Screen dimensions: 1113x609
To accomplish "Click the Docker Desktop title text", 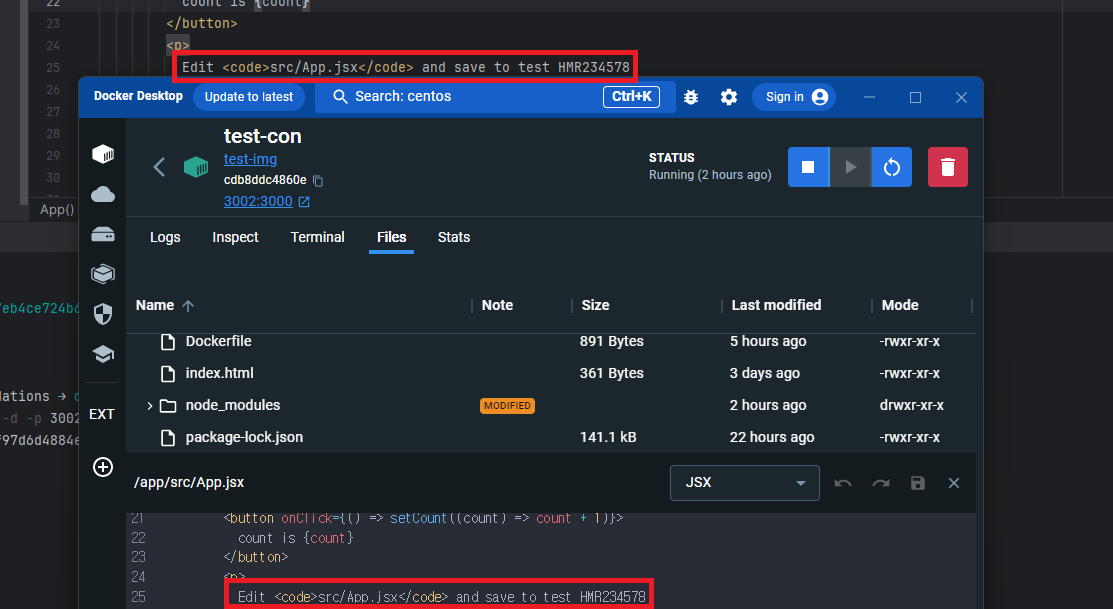I will point(138,96).
